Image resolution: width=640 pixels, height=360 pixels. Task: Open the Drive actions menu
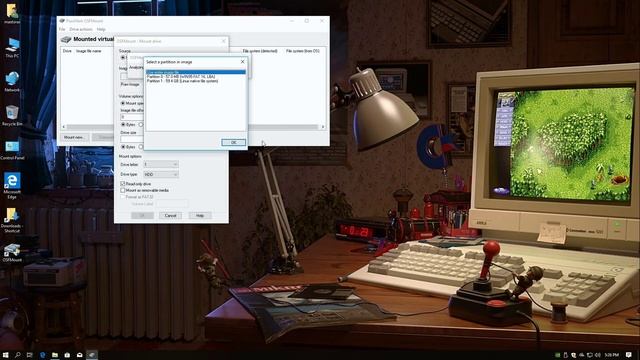[81, 29]
